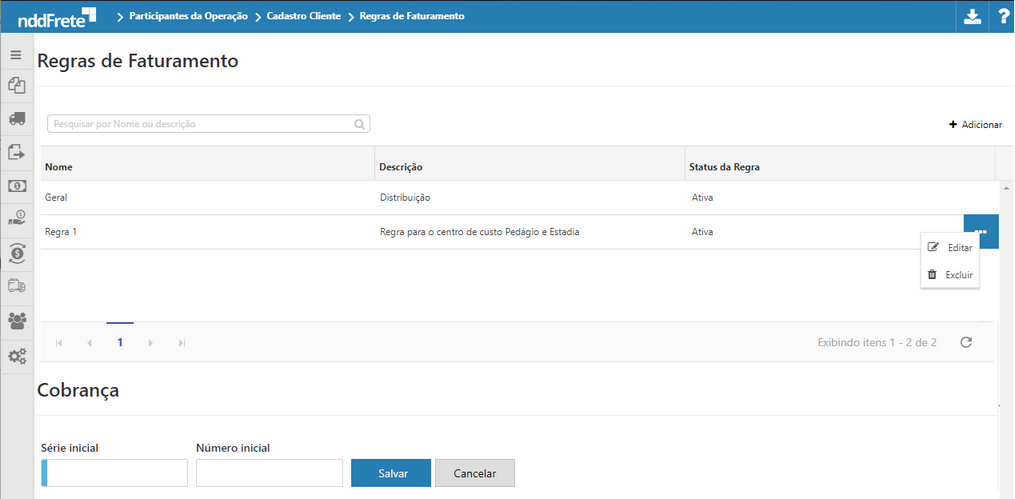Click the Salvar button
Viewport: 1015px width, 499px height.
391,473
